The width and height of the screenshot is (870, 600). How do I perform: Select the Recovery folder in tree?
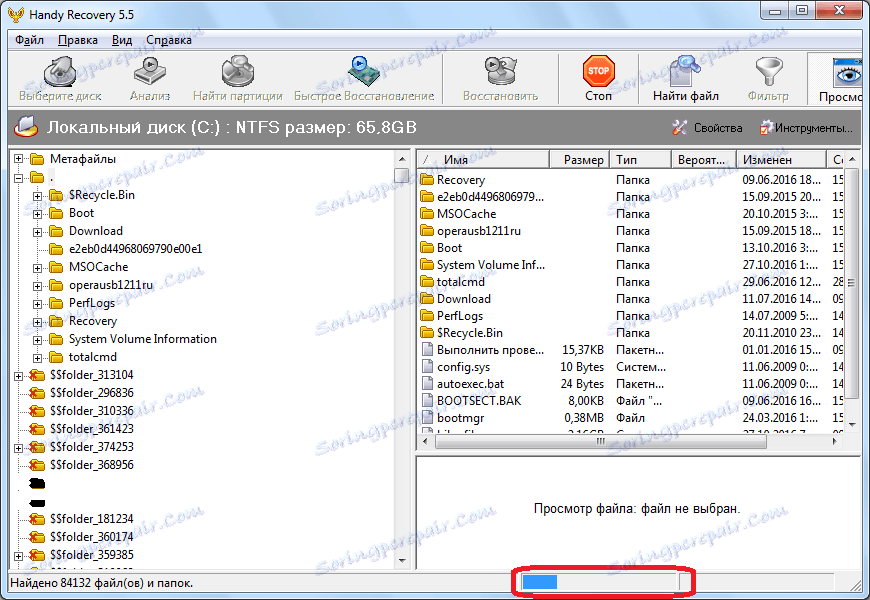coord(93,321)
